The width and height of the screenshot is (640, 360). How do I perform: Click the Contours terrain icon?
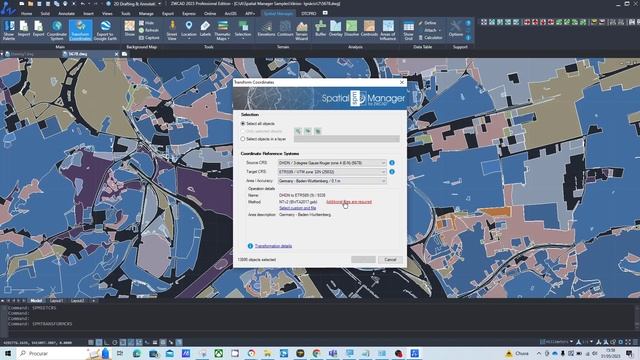(285, 29)
